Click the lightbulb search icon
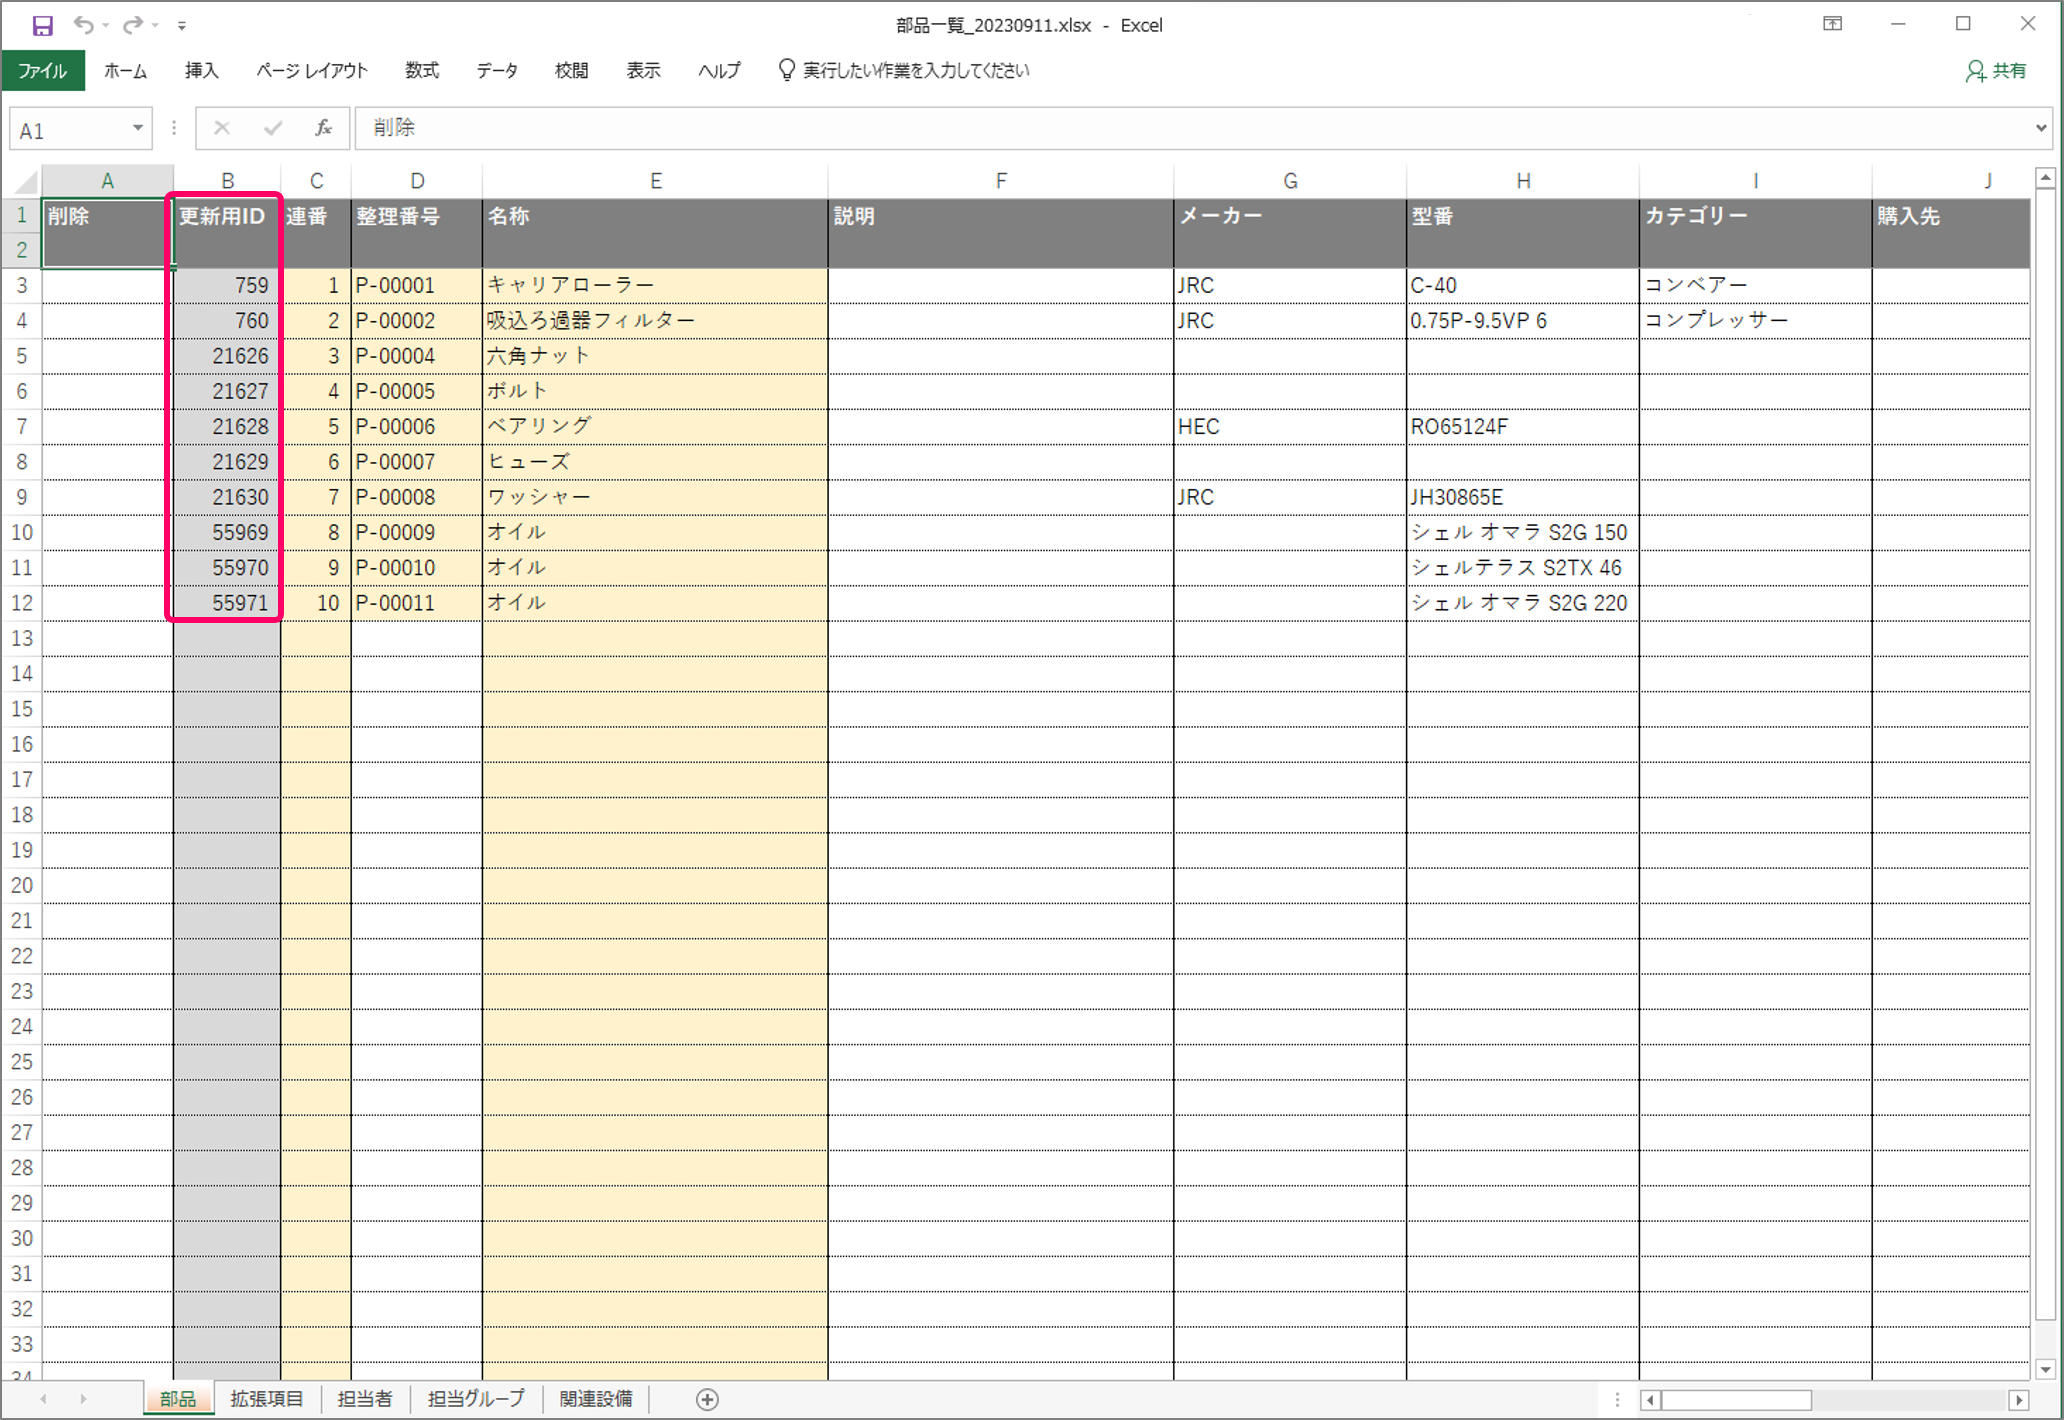2064x1420 pixels. [x=786, y=70]
